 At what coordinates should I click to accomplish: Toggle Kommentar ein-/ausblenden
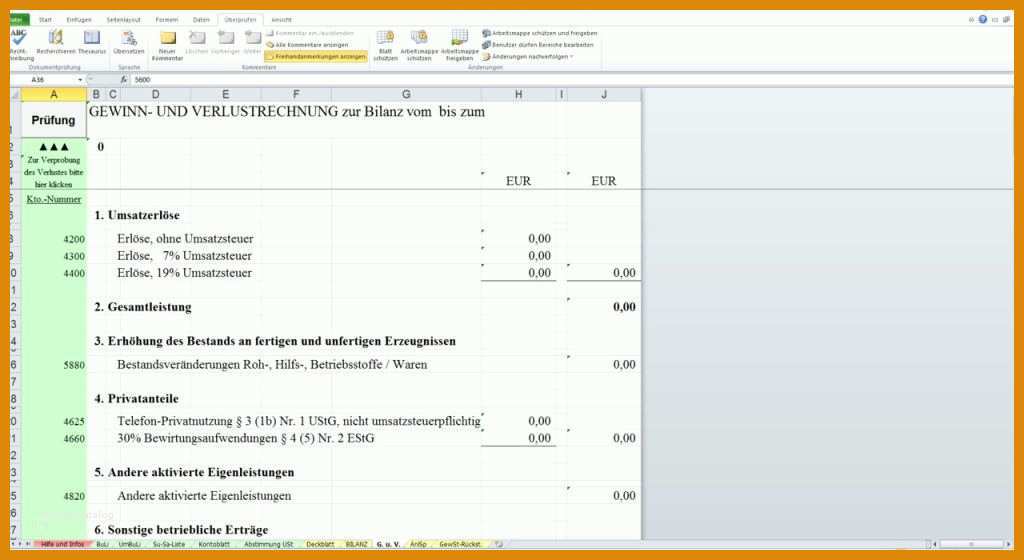[310, 33]
